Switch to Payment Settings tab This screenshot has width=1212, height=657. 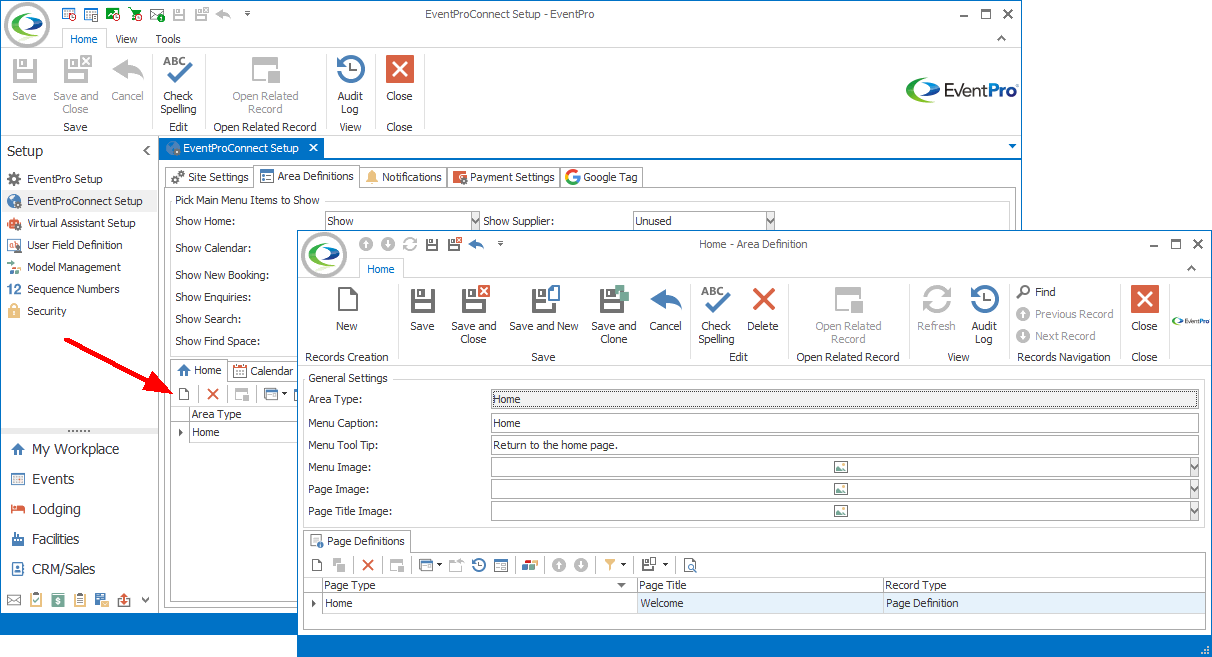[504, 177]
